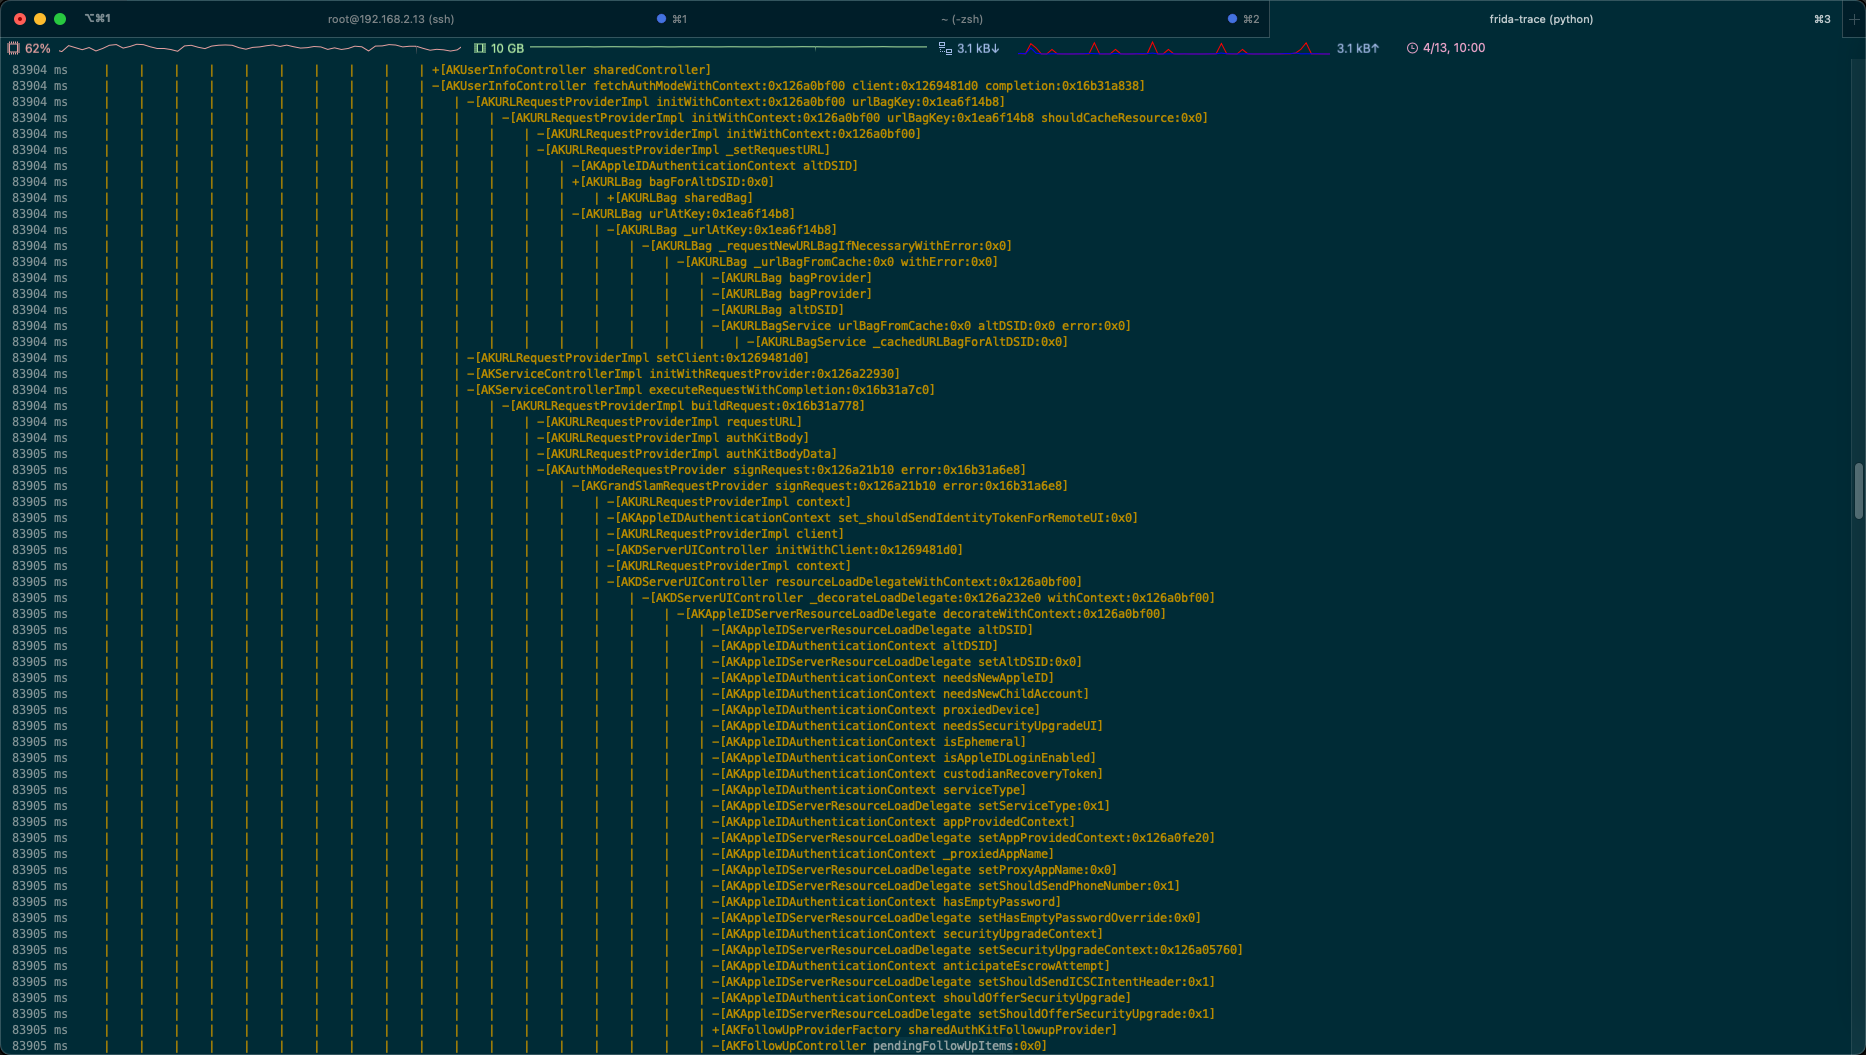Viewport: 1866px width, 1055px height.
Task: Click the pendingFollowUpItems:0x0 line
Action: pos(879,1046)
